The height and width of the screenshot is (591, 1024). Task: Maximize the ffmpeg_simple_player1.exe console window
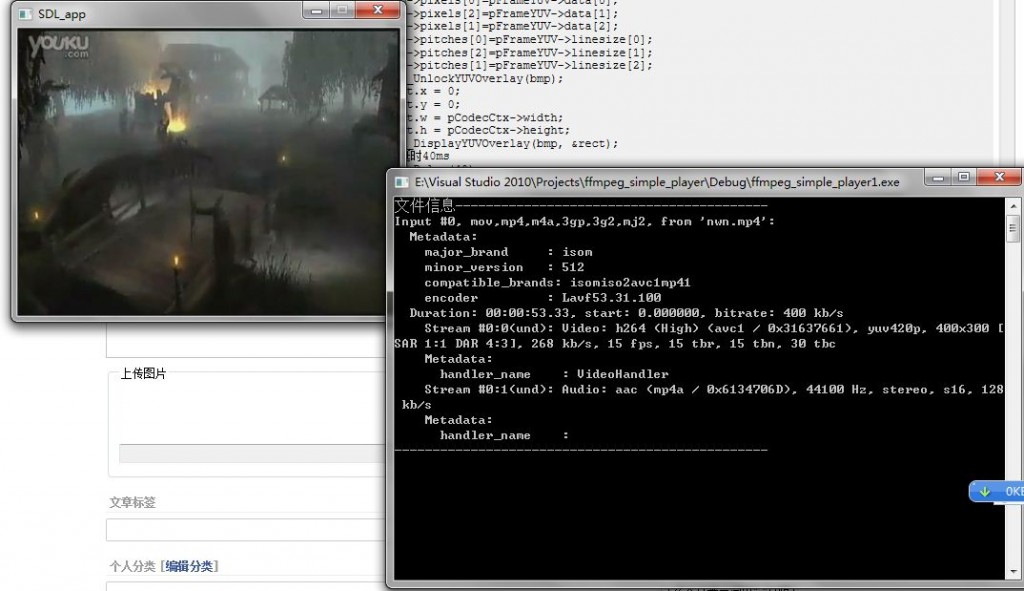pyautogui.click(x=963, y=178)
